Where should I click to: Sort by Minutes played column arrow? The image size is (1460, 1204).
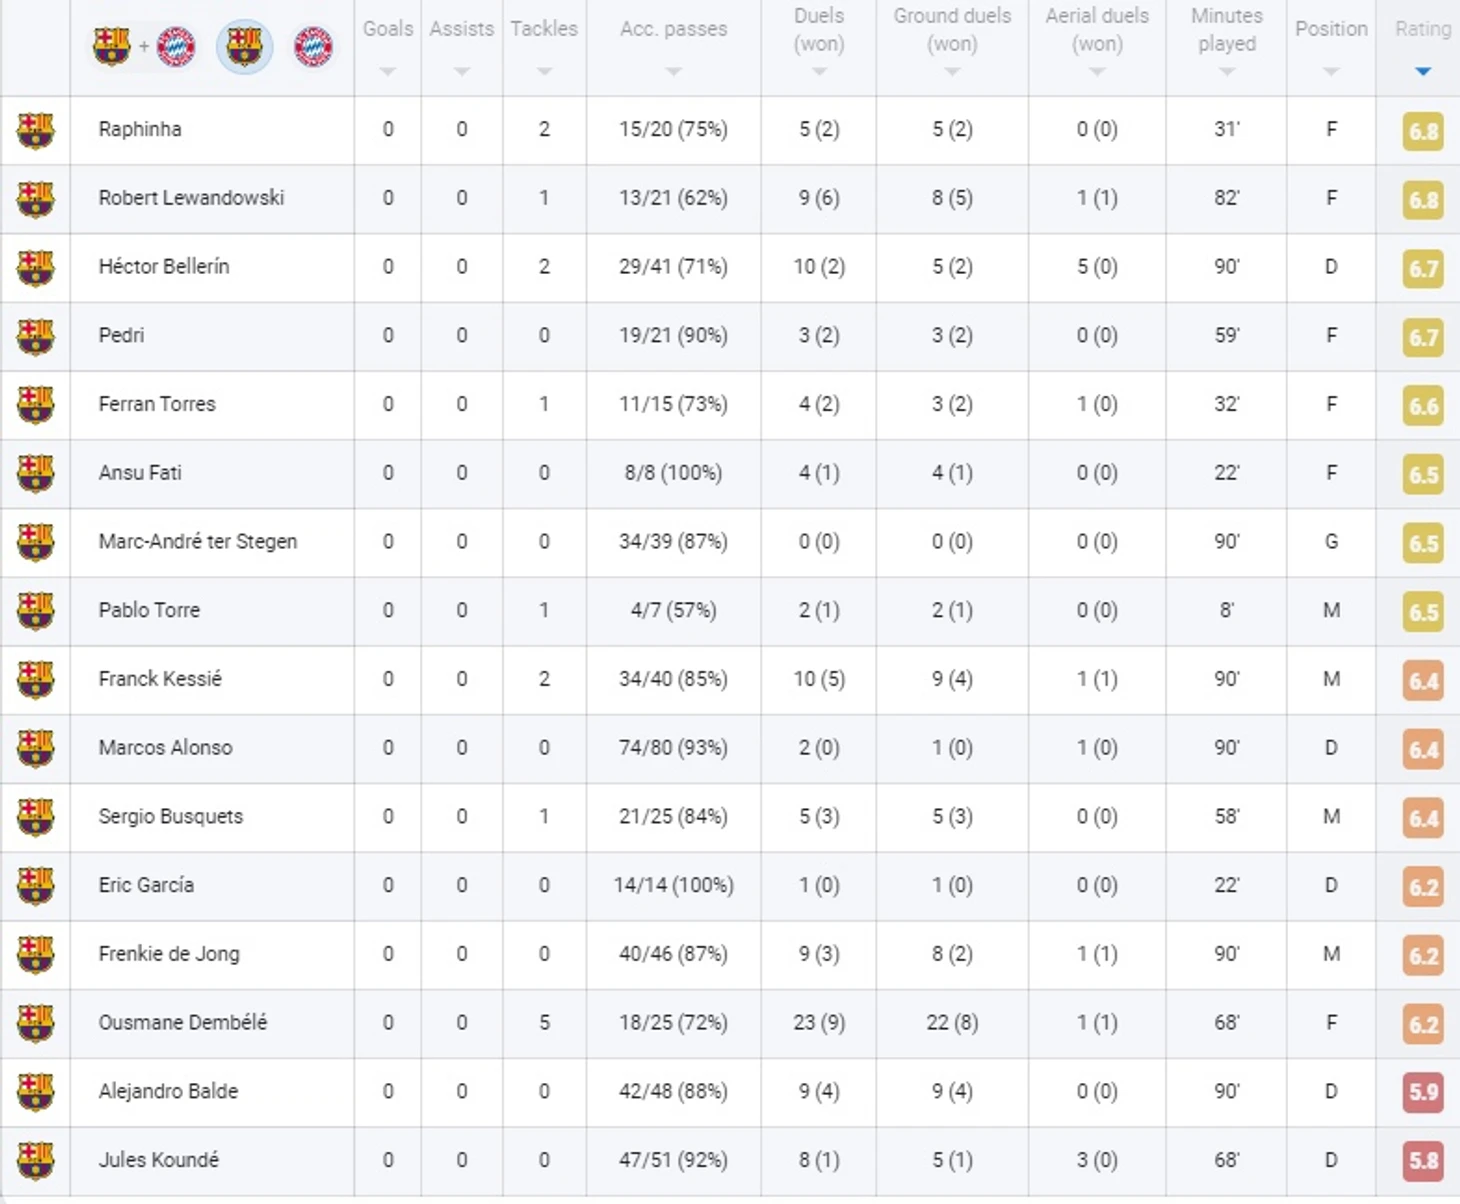tap(1227, 72)
